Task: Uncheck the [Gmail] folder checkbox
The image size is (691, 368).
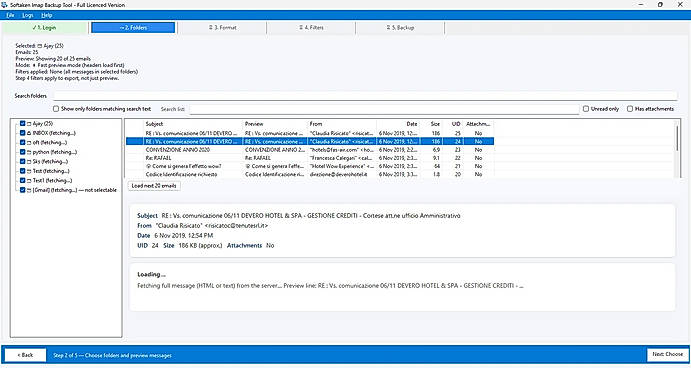Action: click(x=22, y=190)
